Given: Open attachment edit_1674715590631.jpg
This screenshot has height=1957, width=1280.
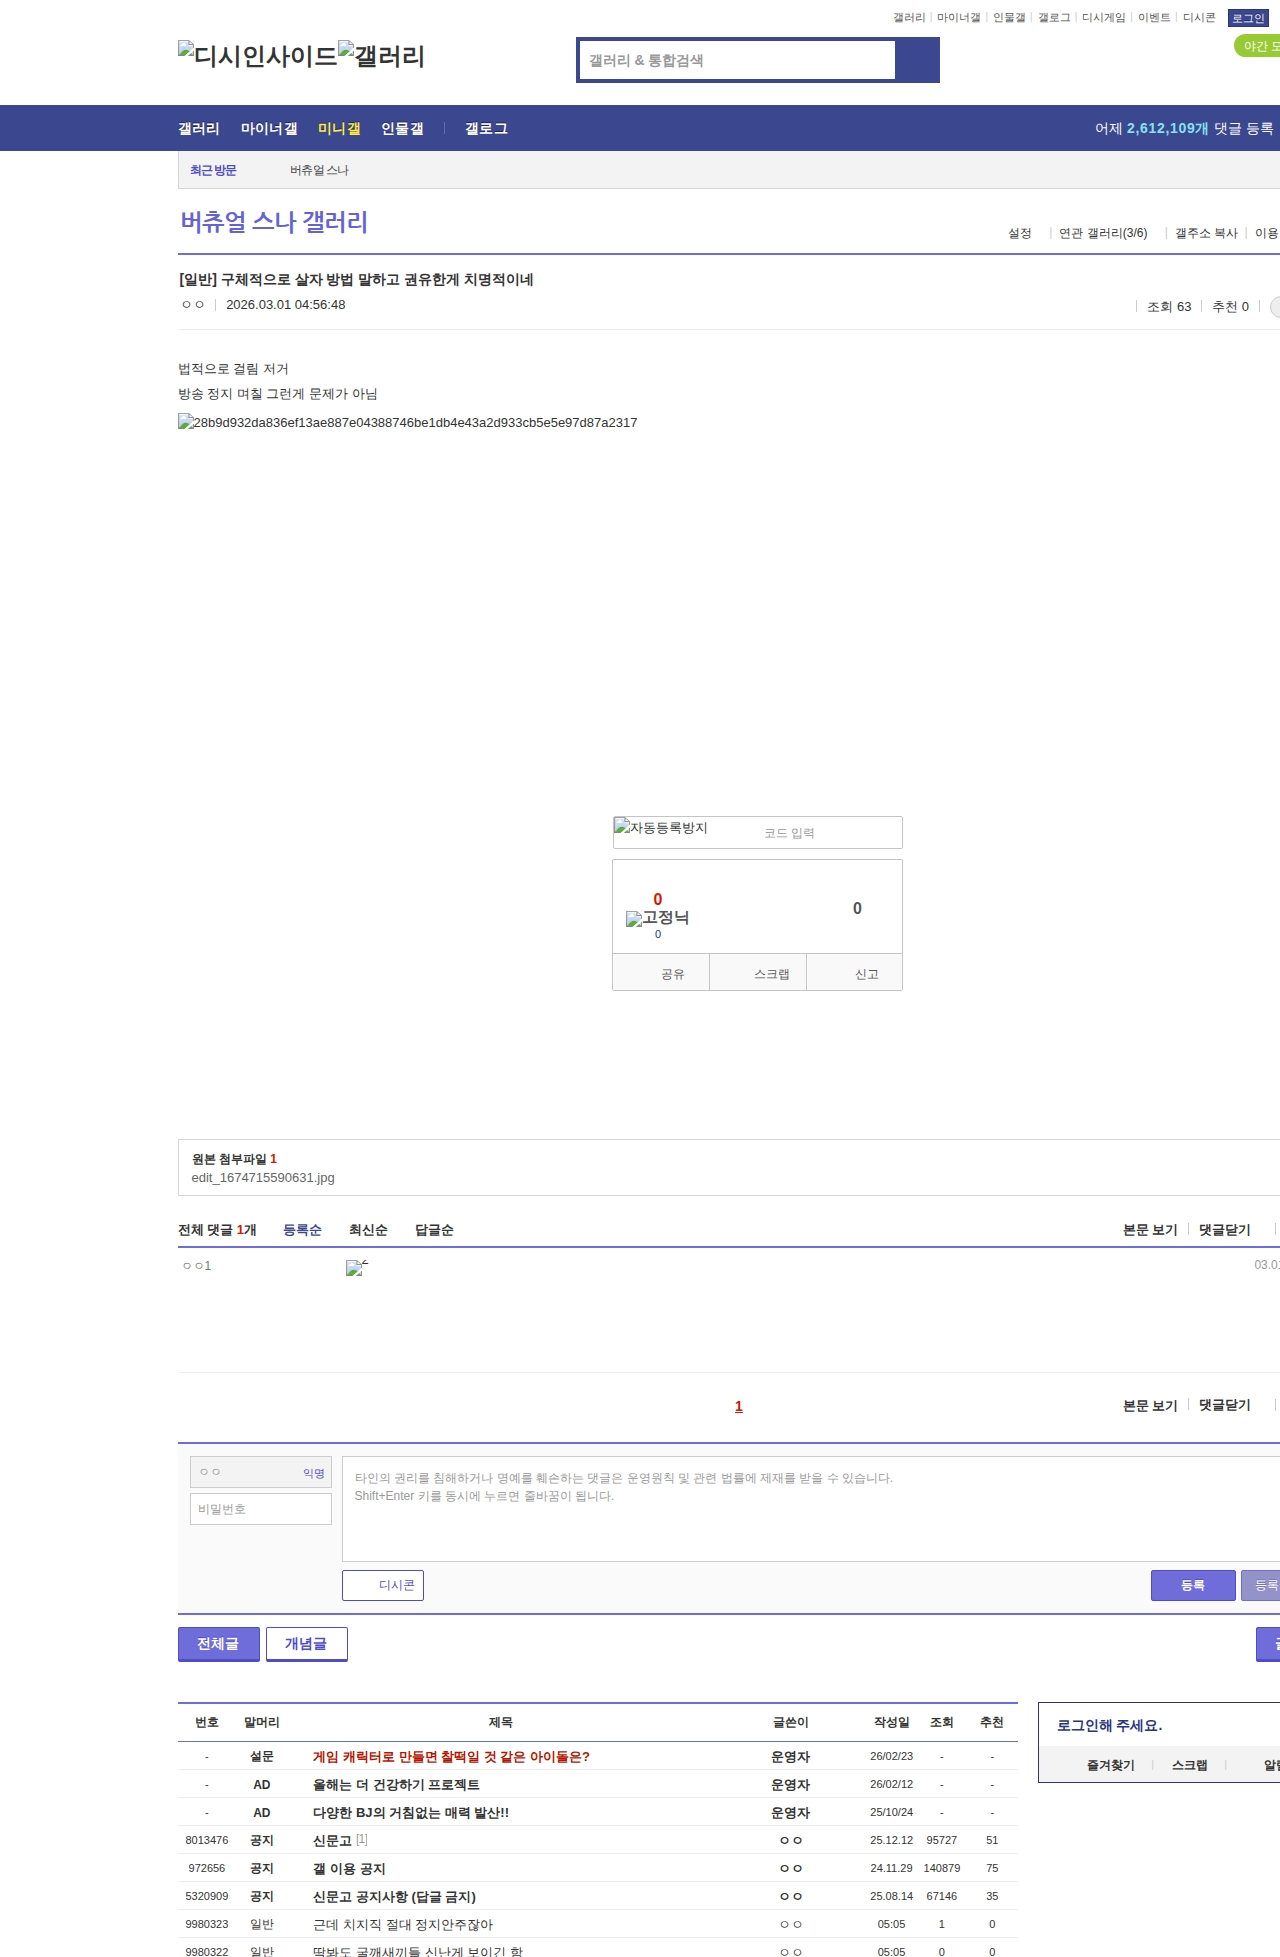Looking at the screenshot, I should point(263,1178).
